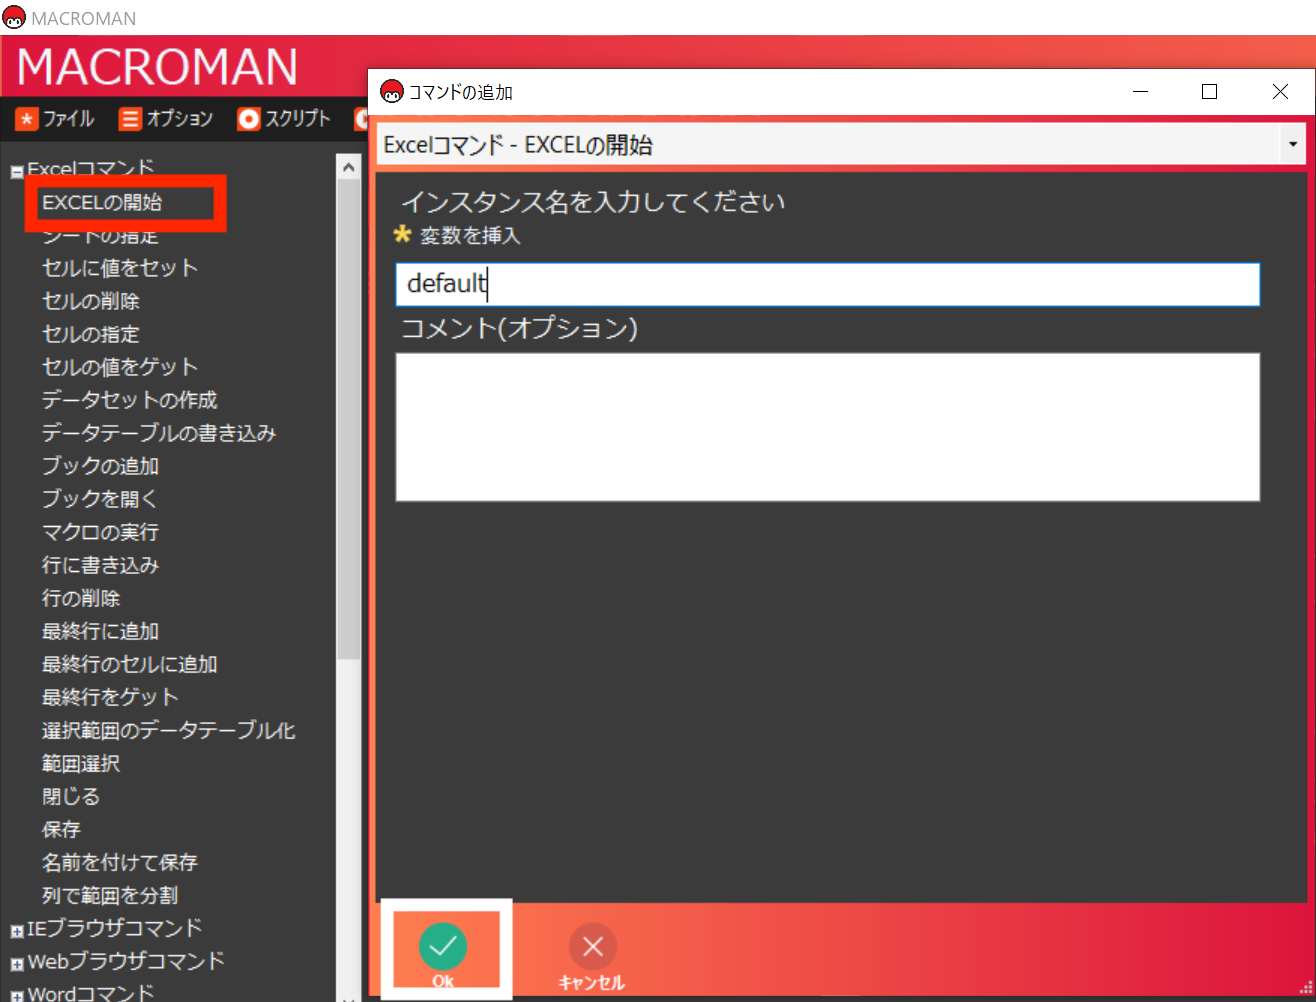Open the ファイル menu in toolbar
Image resolution: width=1316 pixels, height=1002 pixels.
pos(55,119)
